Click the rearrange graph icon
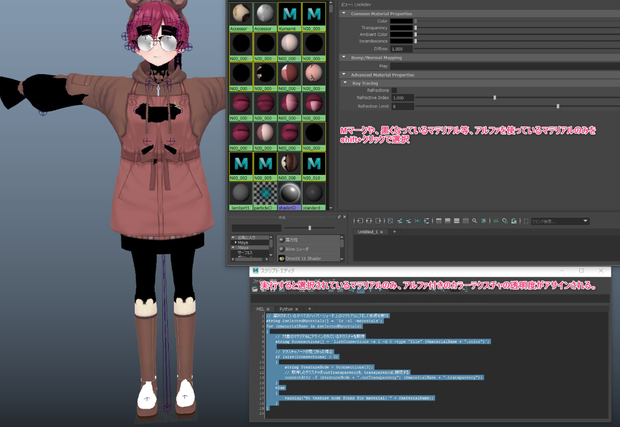Viewport: 620px width, 427px height. pyautogui.click(x=417, y=221)
